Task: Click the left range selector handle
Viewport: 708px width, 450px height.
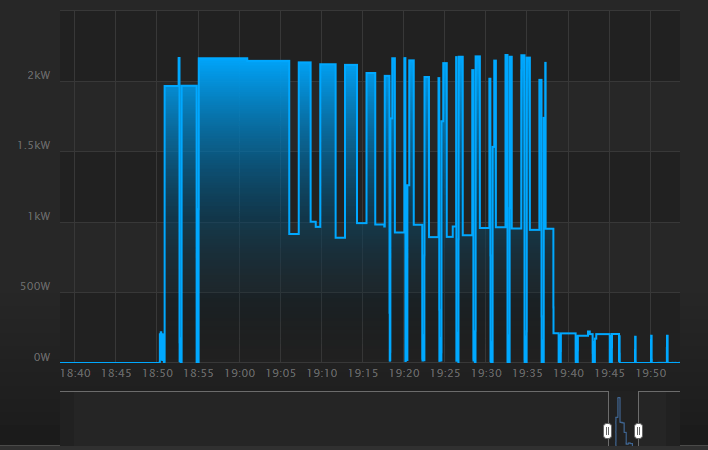Action: click(607, 431)
